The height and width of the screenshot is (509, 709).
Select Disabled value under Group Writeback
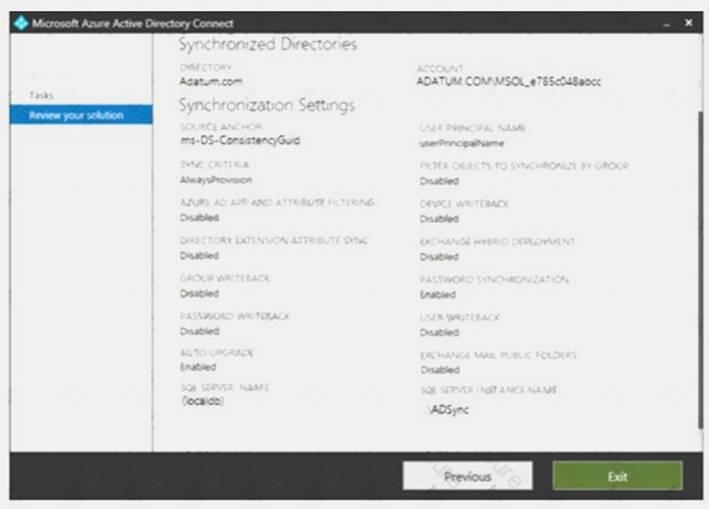click(x=199, y=293)
